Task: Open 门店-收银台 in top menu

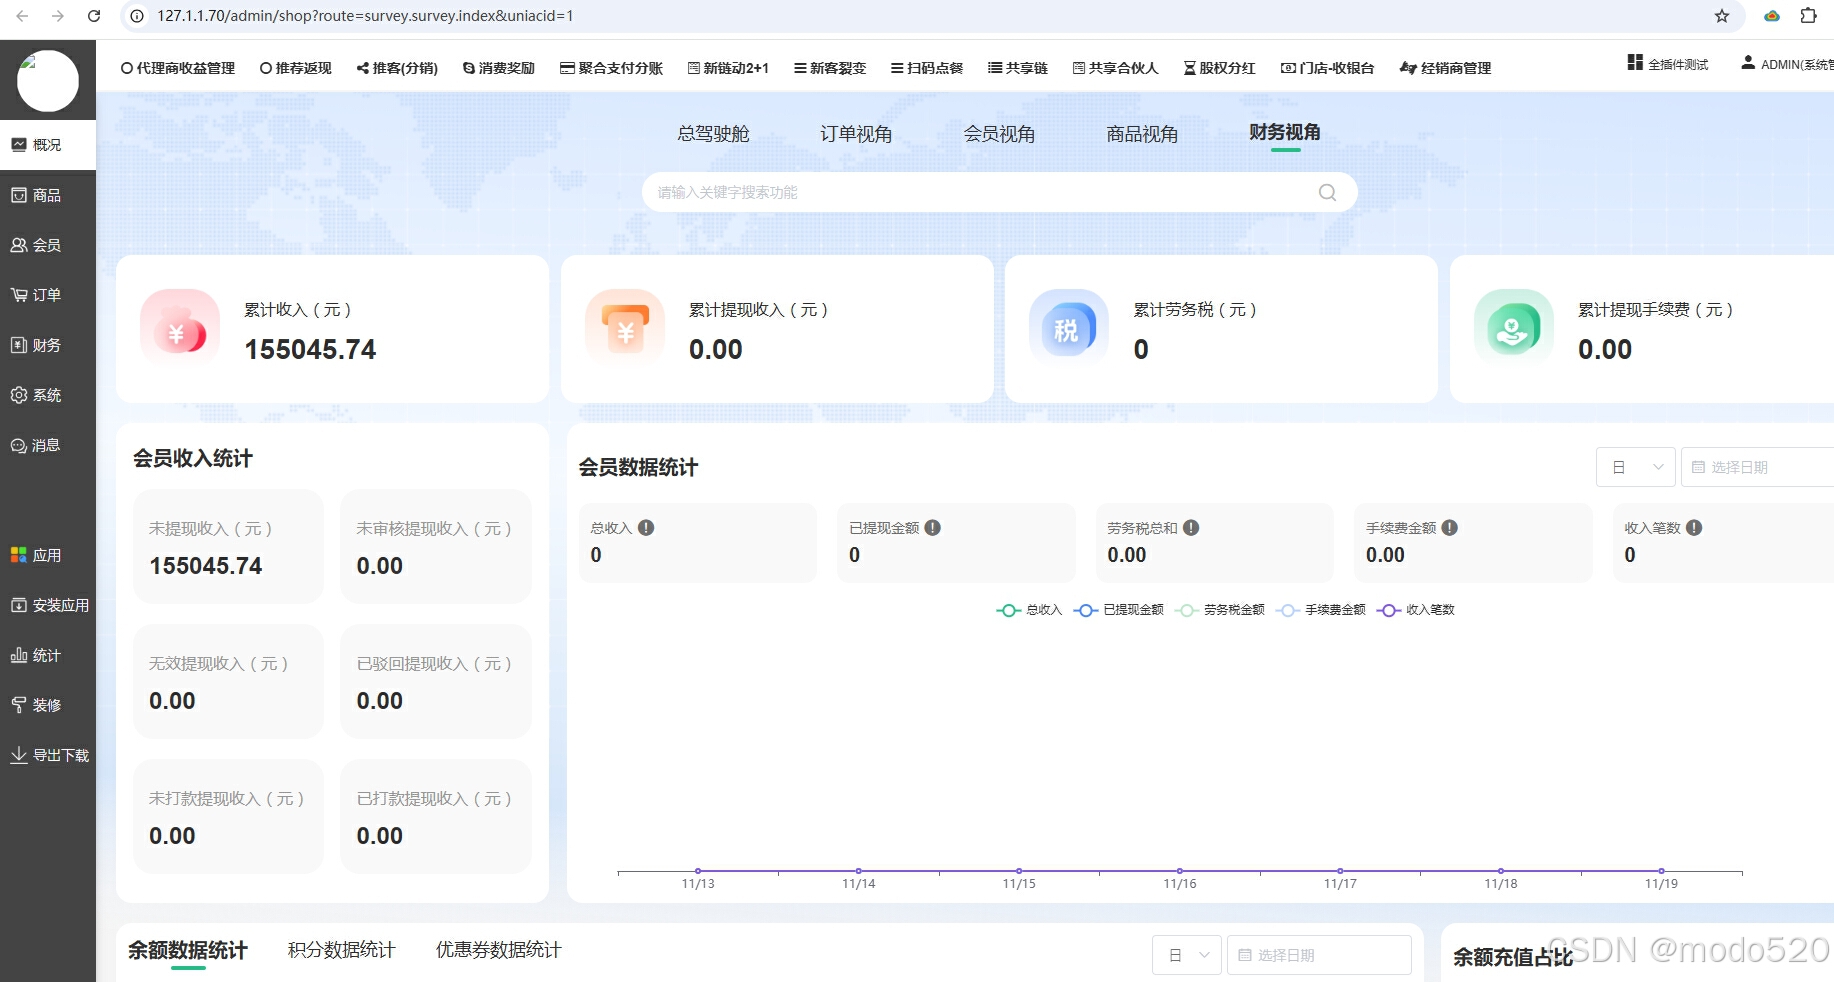Action: [1327, 68]
